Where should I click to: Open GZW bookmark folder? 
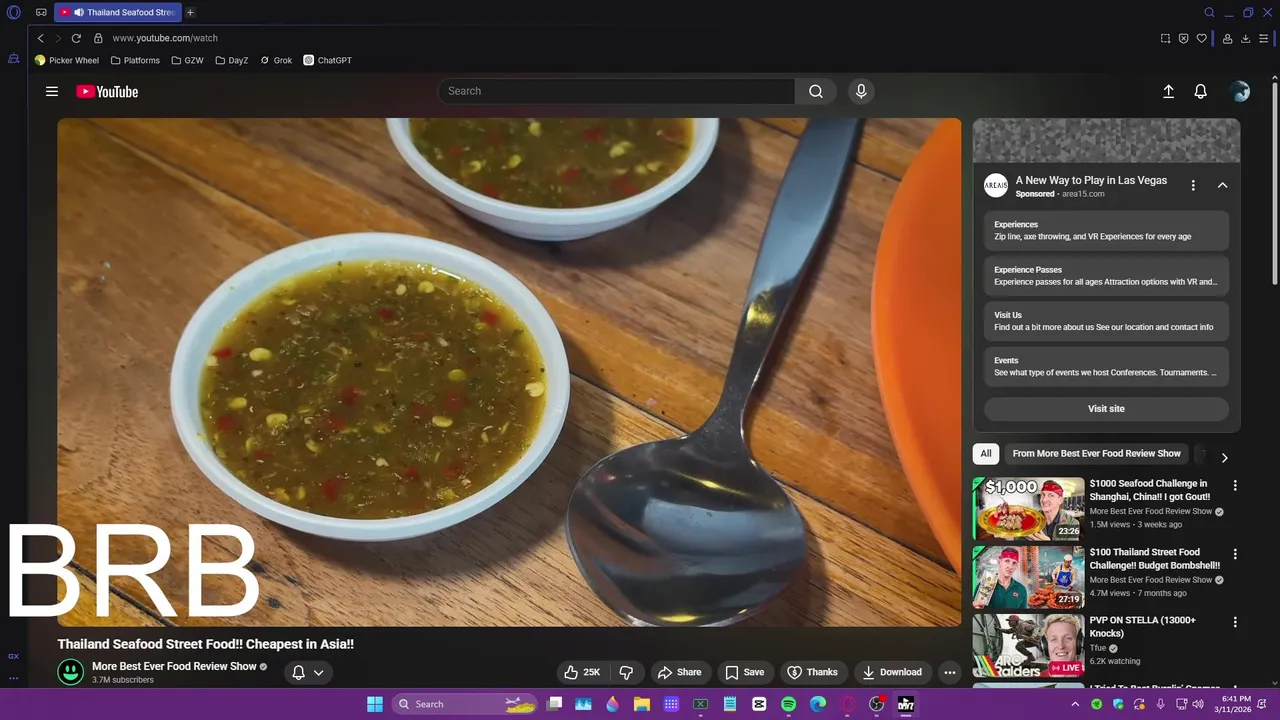click(187, 60)
